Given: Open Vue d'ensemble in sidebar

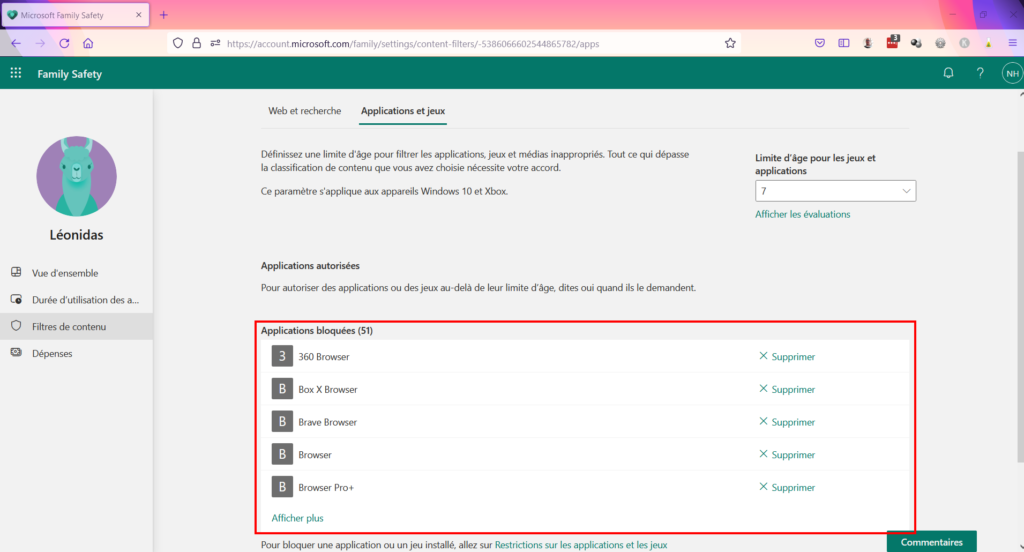Looking at the screenshot, I should click(76, 272).
